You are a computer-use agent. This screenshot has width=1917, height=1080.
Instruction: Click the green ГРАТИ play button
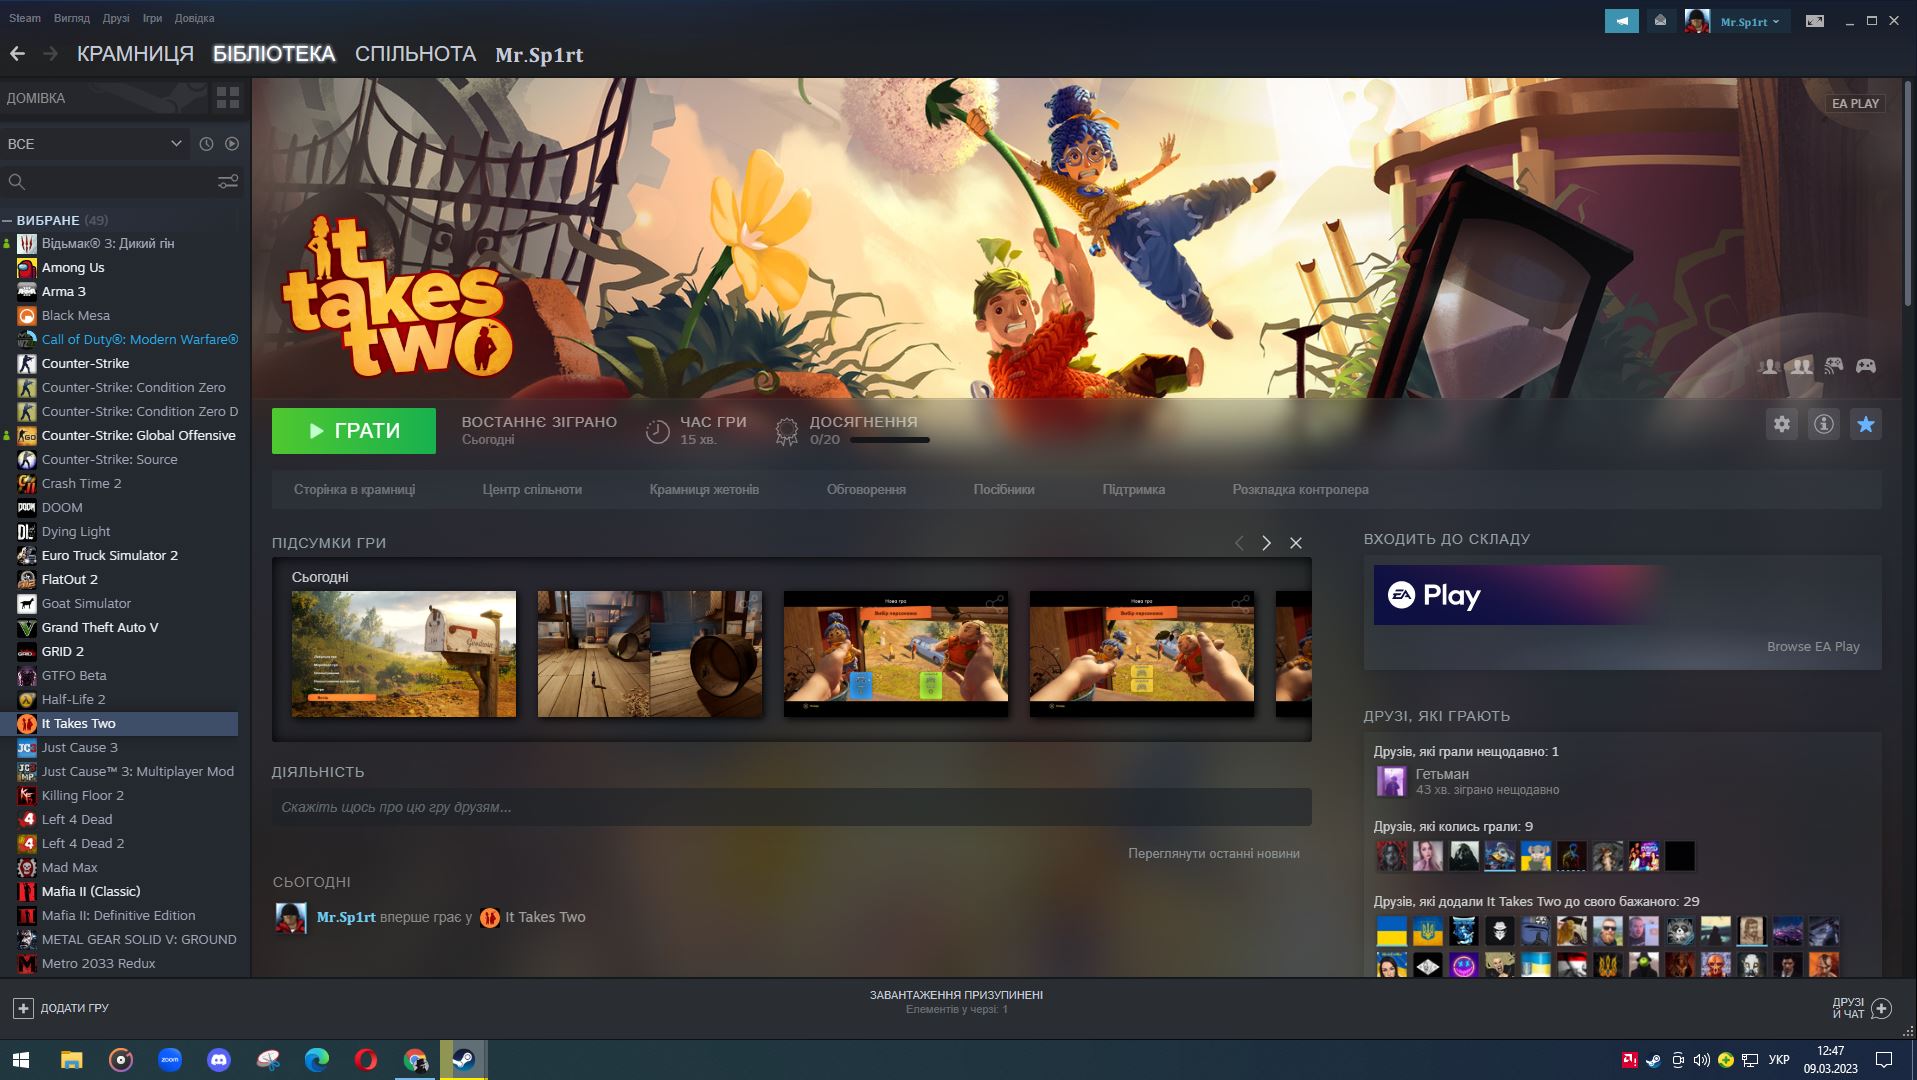pyautogui.click(x=354, y=431)
